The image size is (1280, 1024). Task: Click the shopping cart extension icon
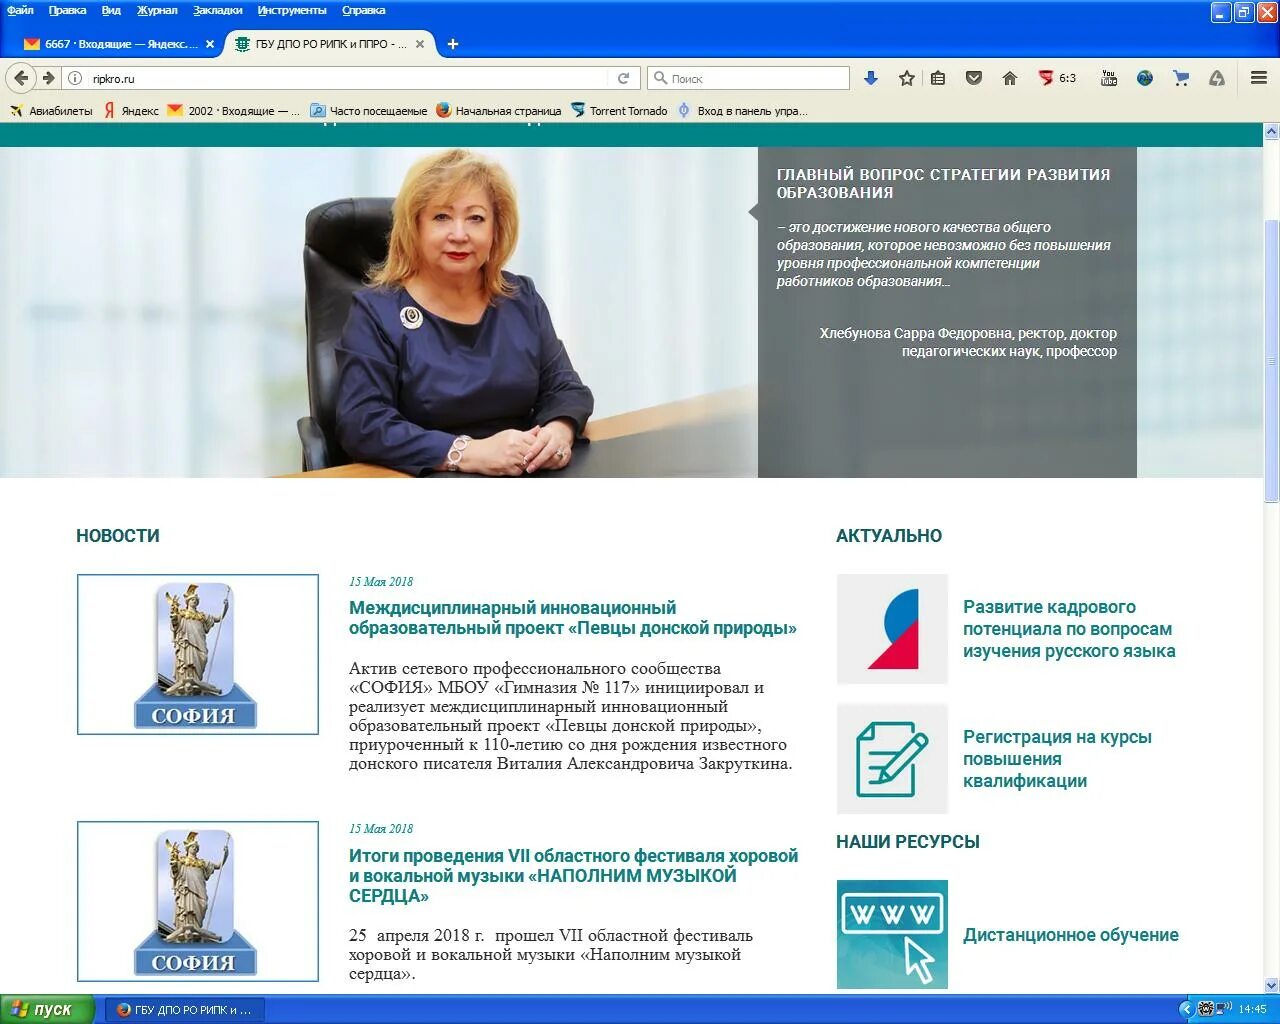(x=1180, y=77)
